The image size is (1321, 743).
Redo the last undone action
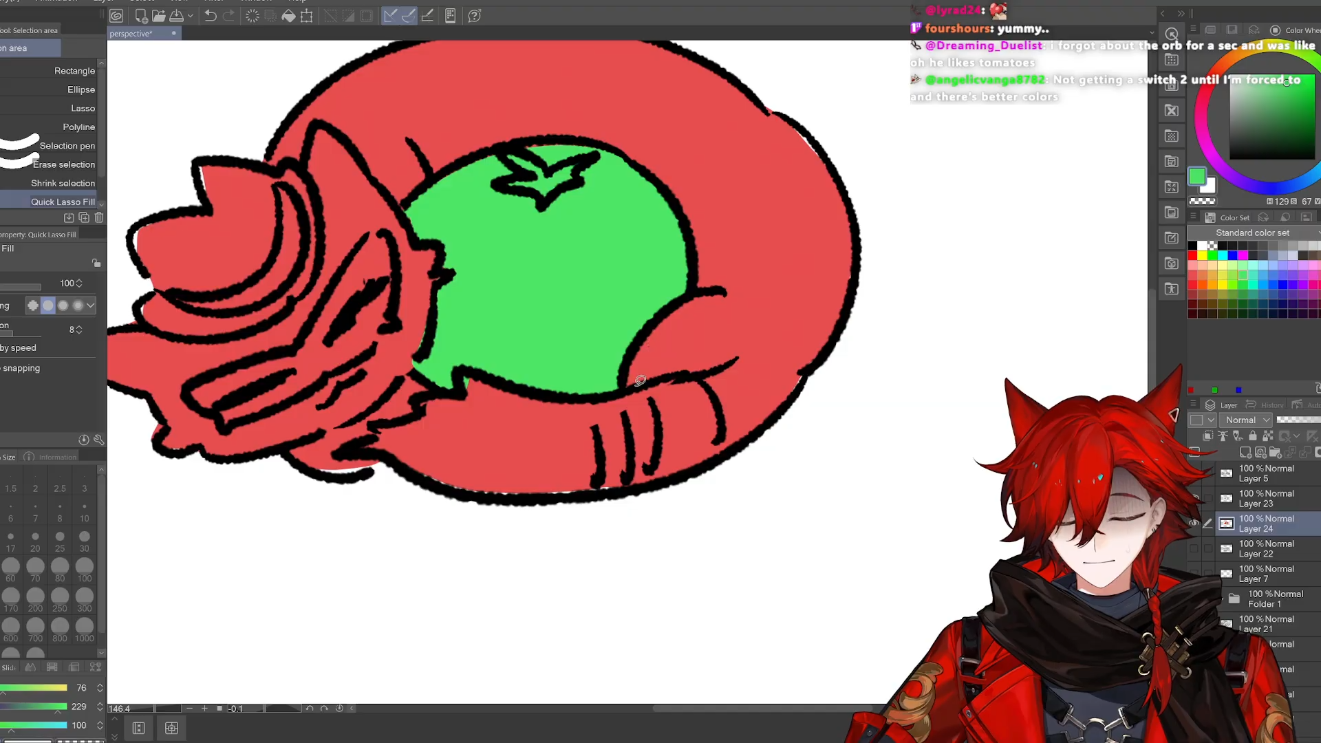click(x=229, y=16)
